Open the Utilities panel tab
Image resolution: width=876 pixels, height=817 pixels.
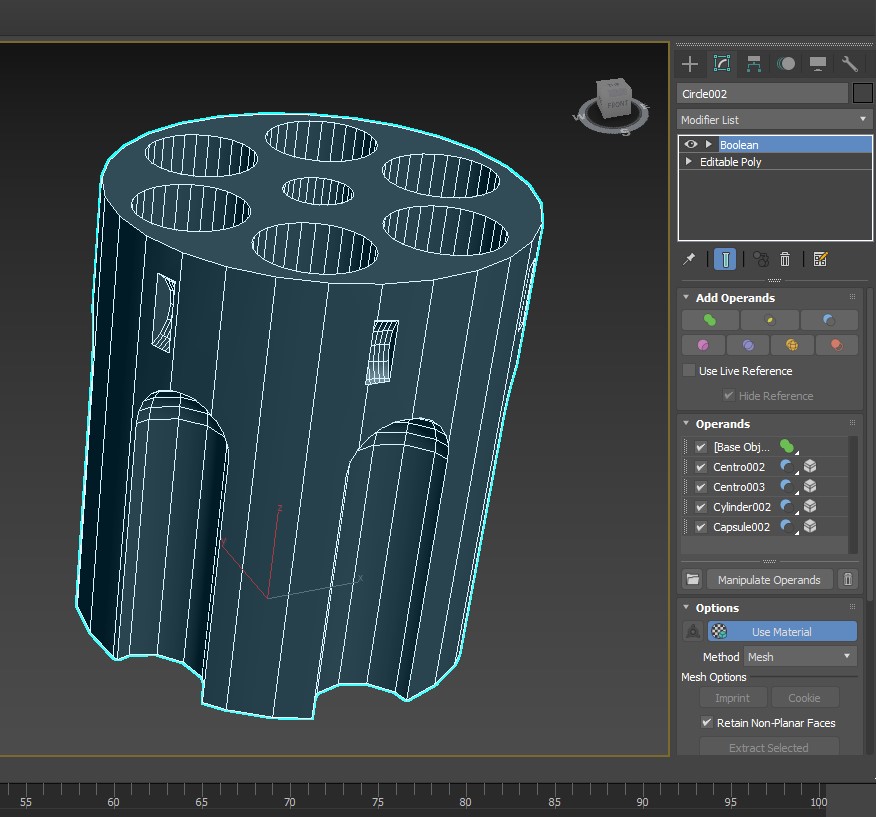[850, 64]
